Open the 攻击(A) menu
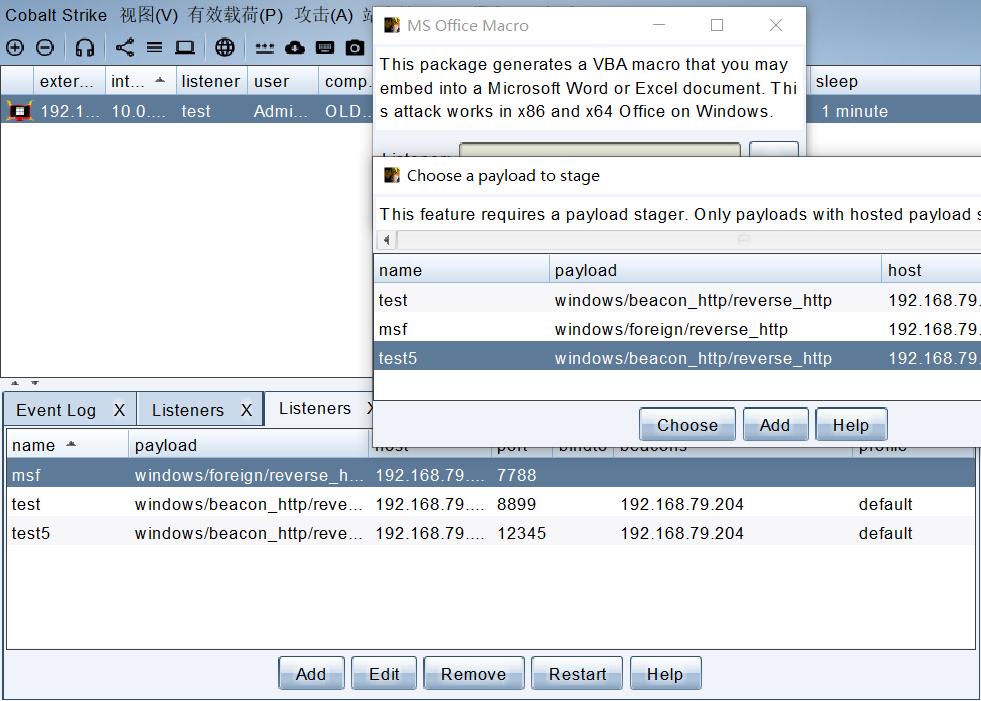Viewport: 981px width, 701px height. pyautogui.click(x=323, y=15)
